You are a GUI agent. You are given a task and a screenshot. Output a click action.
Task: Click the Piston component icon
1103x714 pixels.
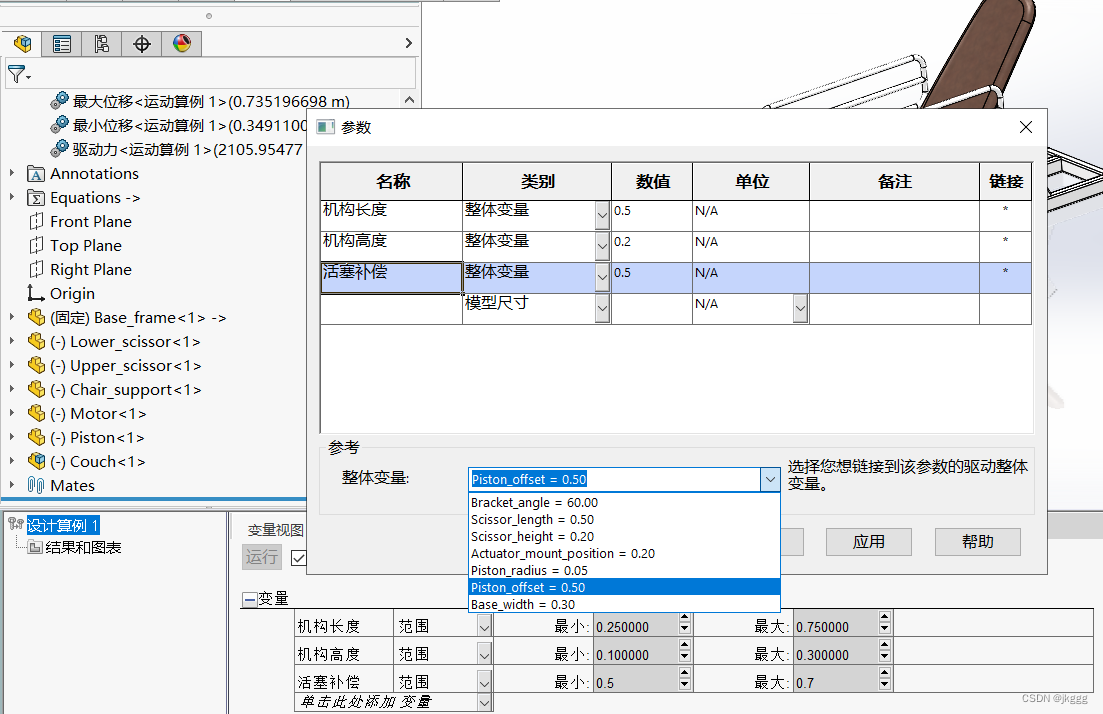(x=37, y=437)
